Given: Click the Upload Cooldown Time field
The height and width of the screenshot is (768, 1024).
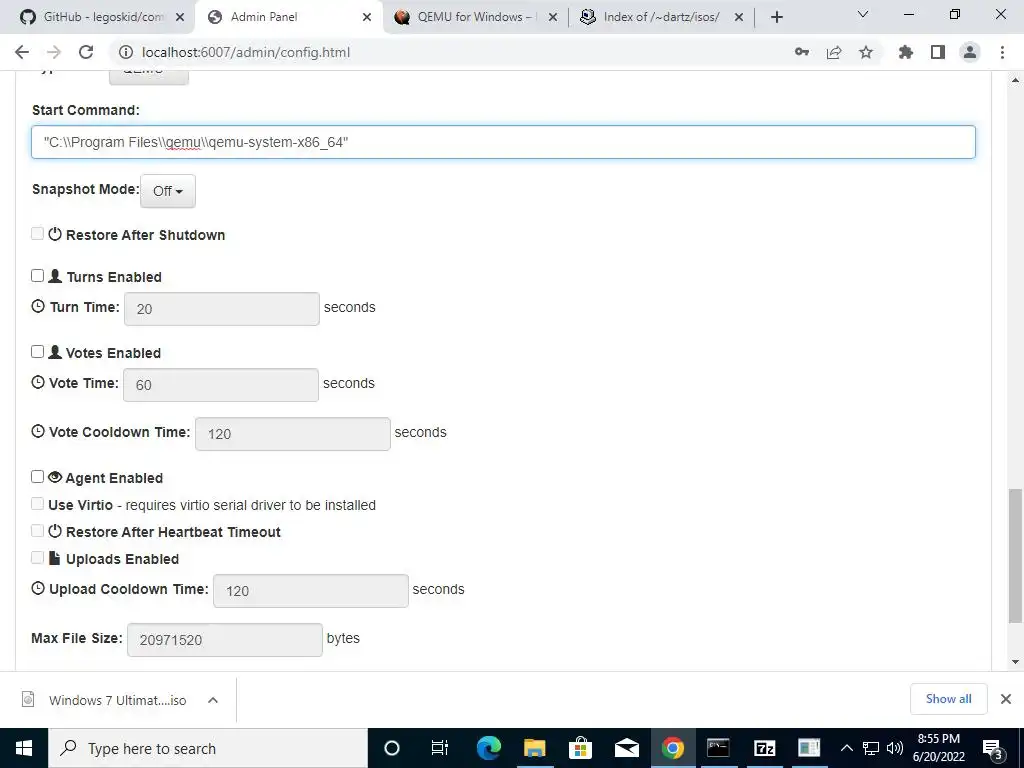Looking at the screenshot, I should tap(311, 590).
